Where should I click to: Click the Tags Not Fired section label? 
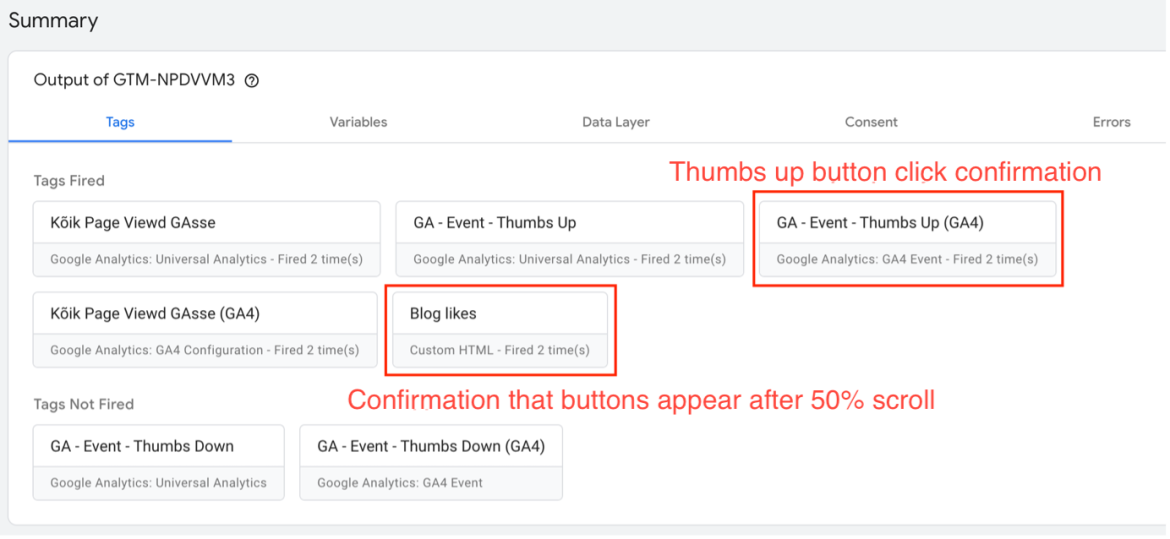click(84, 405)
